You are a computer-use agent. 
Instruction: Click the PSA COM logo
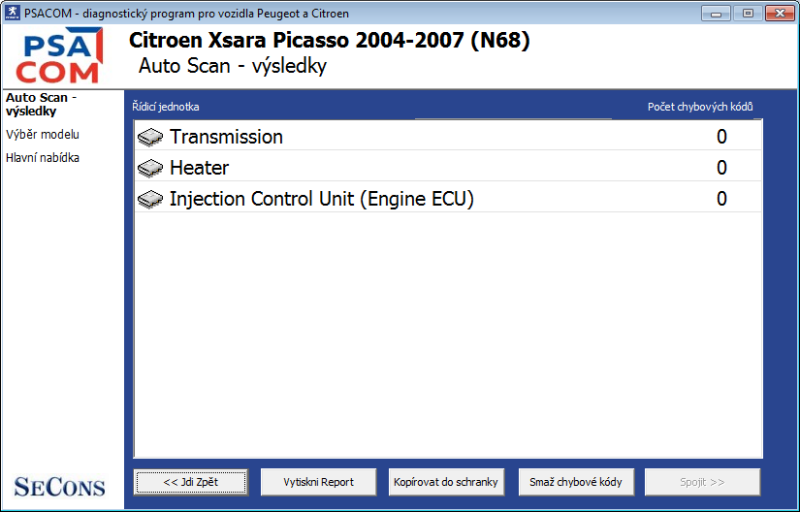point(62,57)
